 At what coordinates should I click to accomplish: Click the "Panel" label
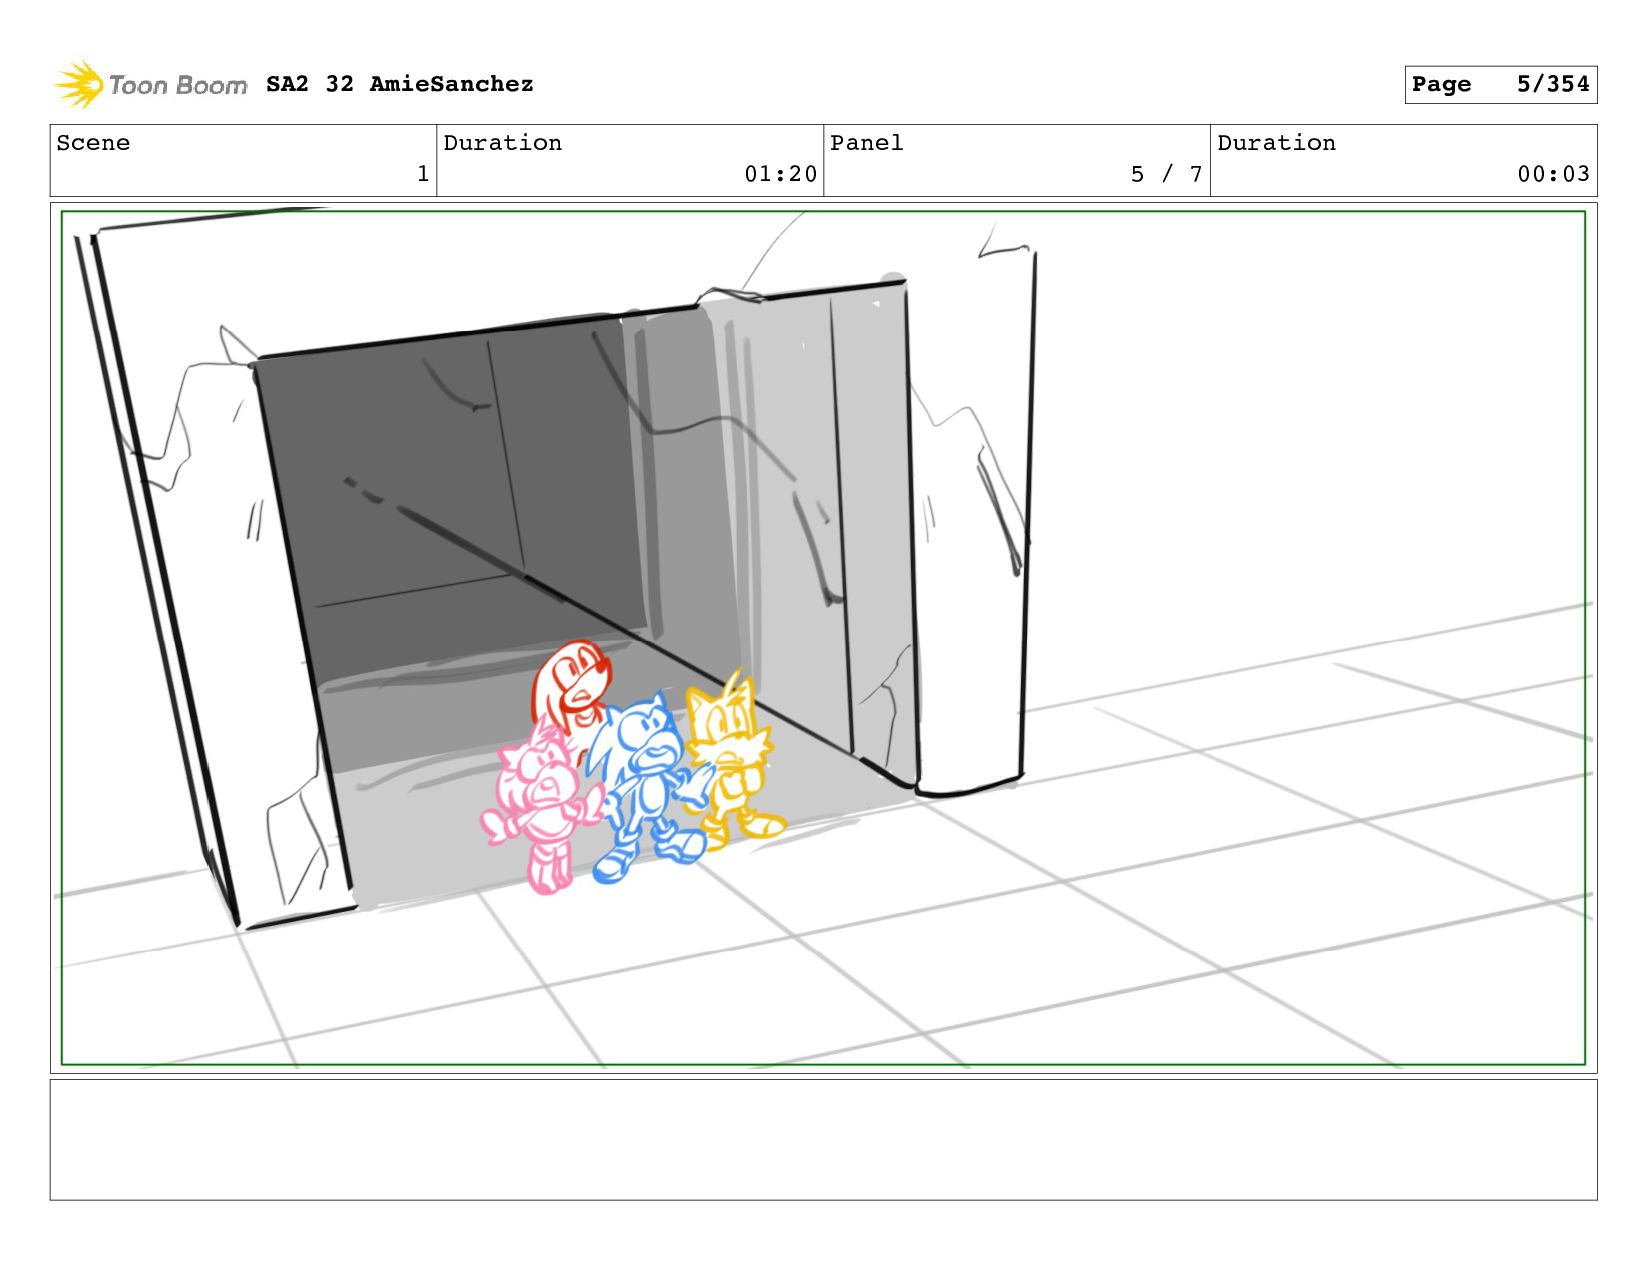coord(866,143)
